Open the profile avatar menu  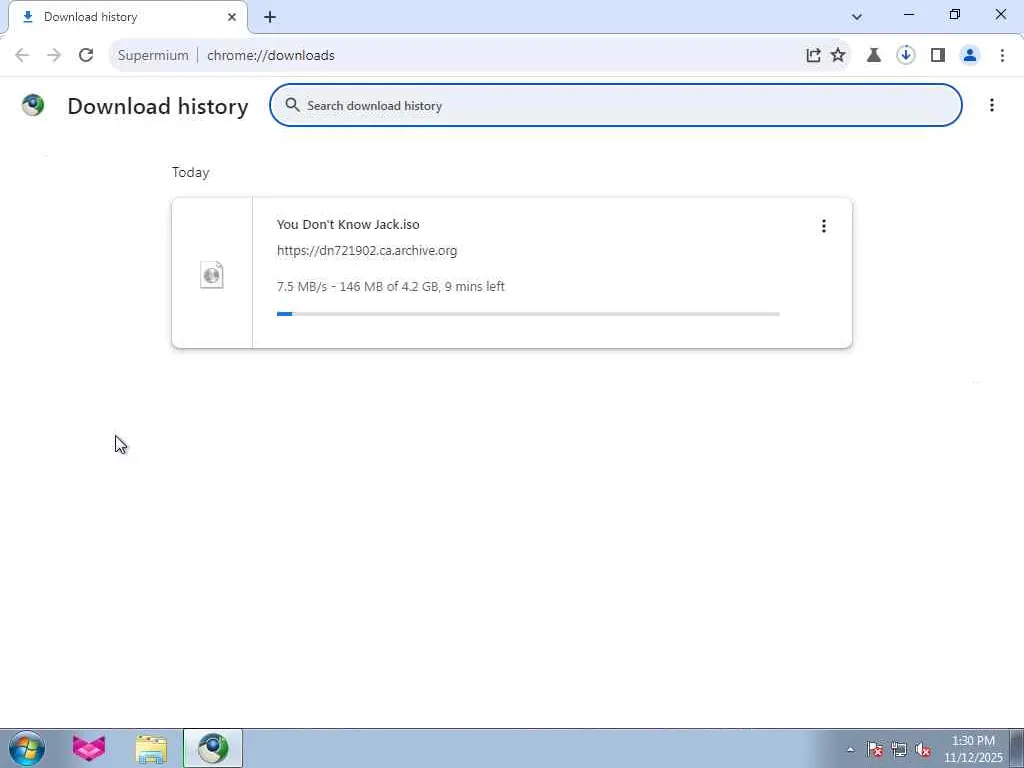[970, 55]
